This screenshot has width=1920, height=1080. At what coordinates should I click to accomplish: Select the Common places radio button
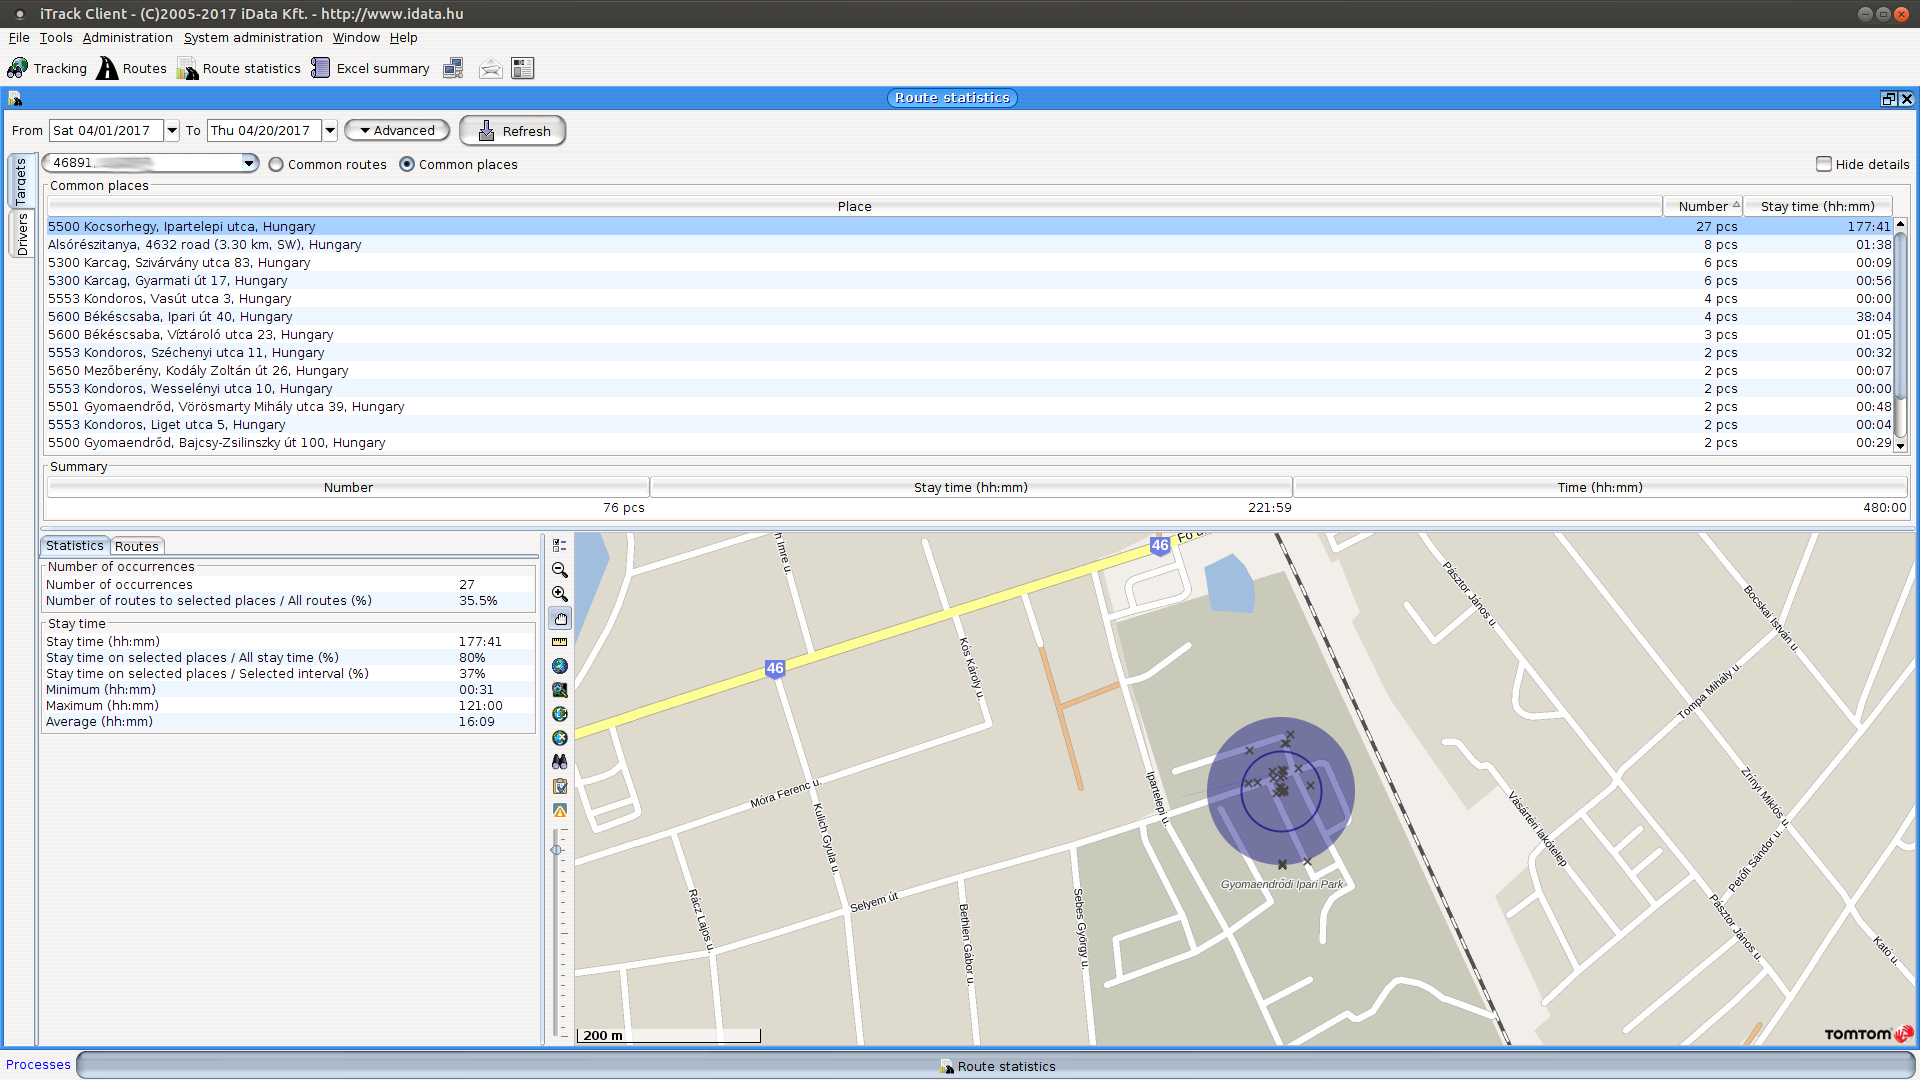coord(407,165)
